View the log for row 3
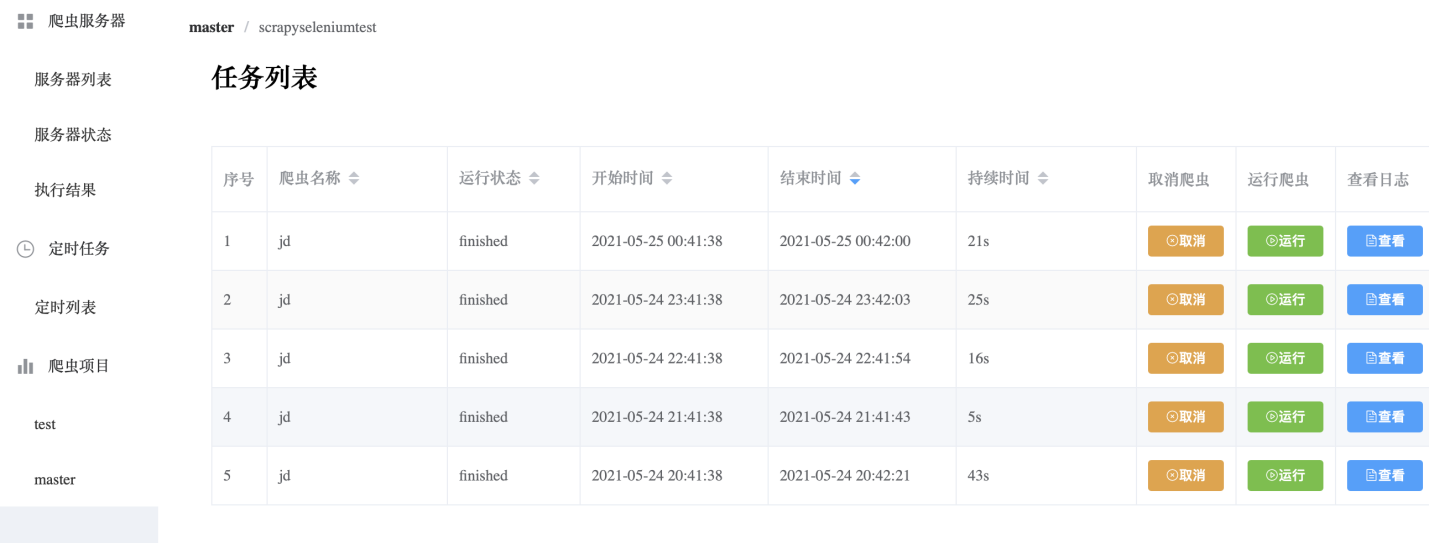Image resolution: width=1429 pixels, height=543 pixels. [1385, 358]
